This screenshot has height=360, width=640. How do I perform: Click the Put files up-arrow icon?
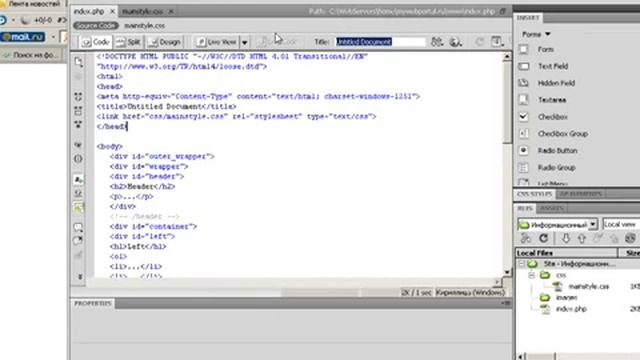coord(582,238)
